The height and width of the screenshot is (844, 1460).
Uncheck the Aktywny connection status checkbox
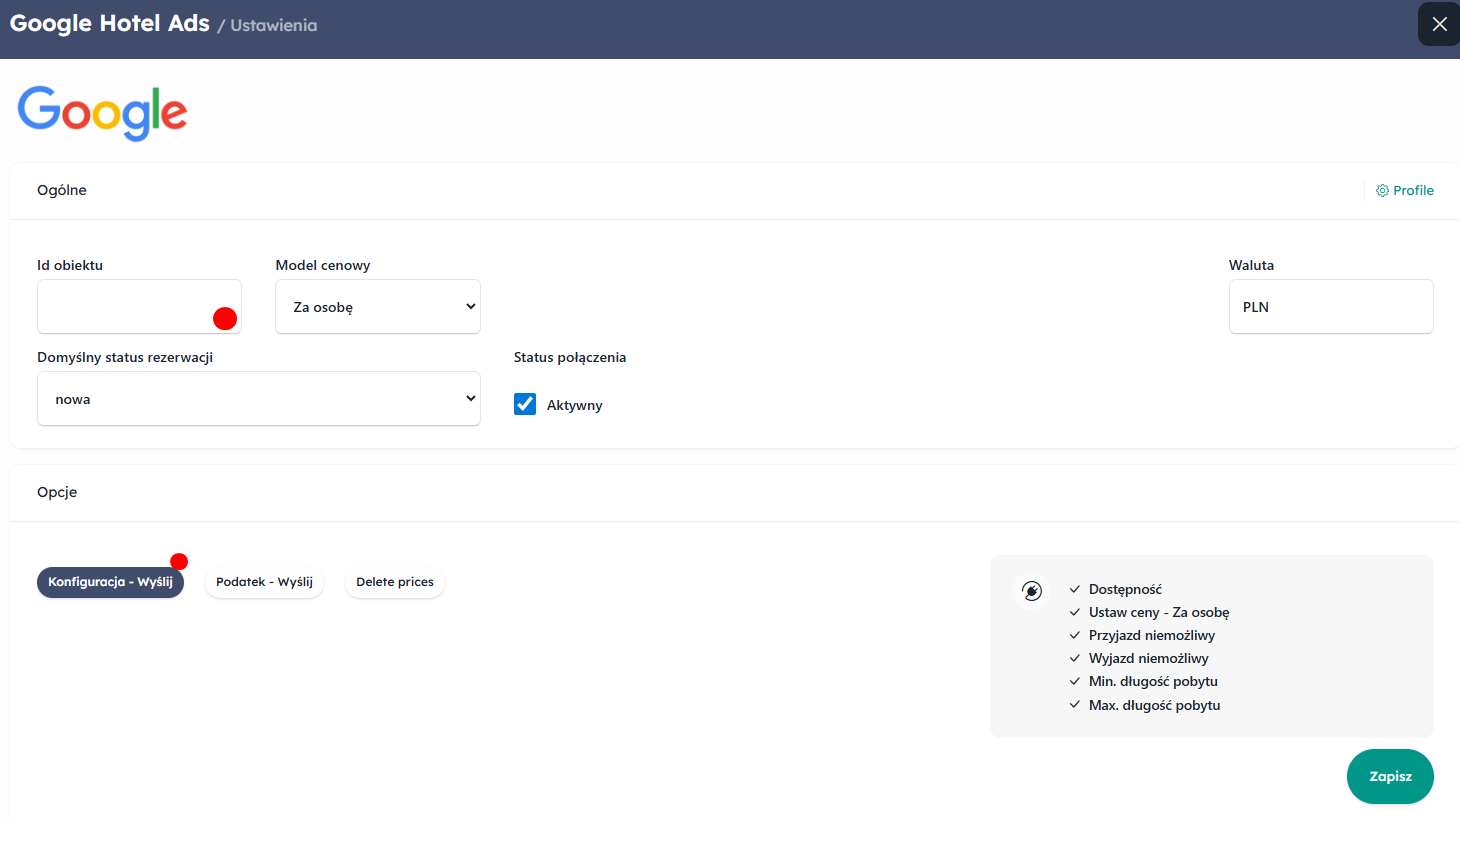coord(525,404)
